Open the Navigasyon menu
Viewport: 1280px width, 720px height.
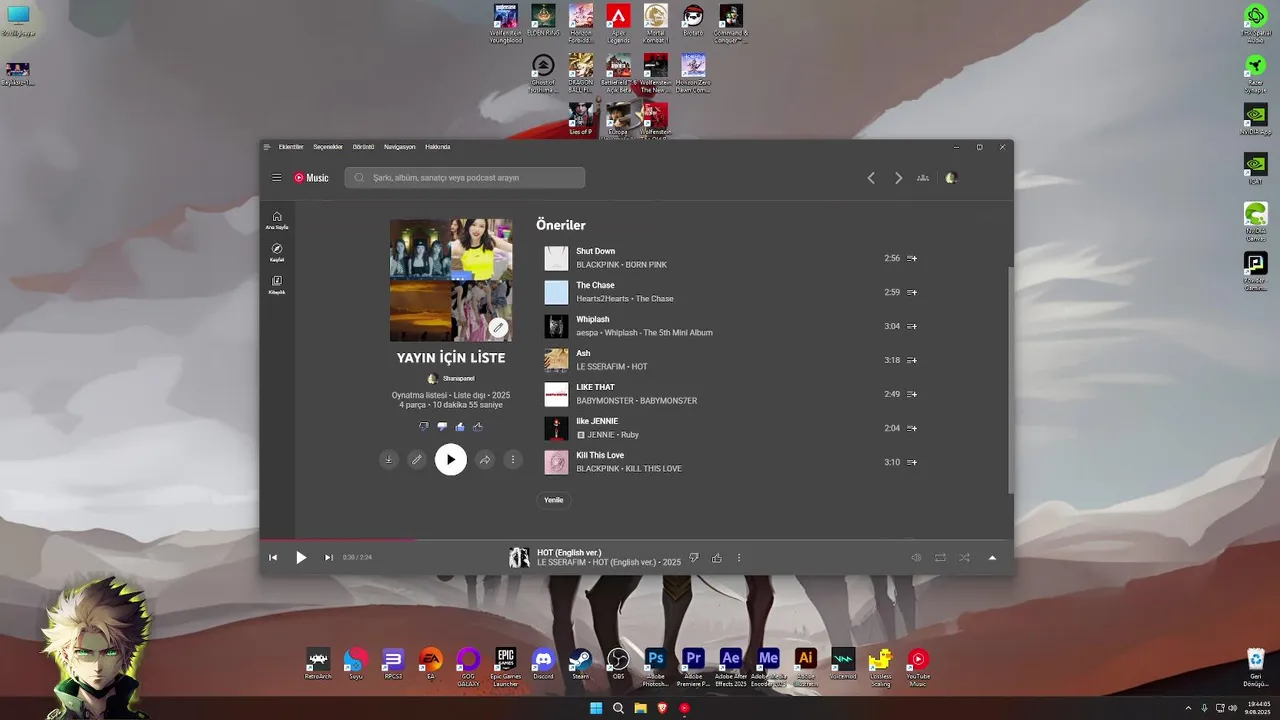pos(400,147)
